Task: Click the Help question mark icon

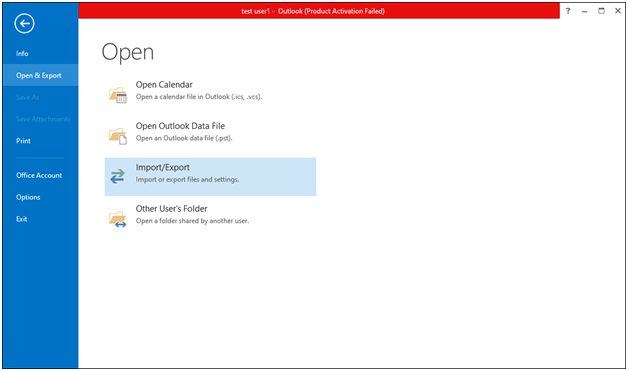Action: (568, 11)
